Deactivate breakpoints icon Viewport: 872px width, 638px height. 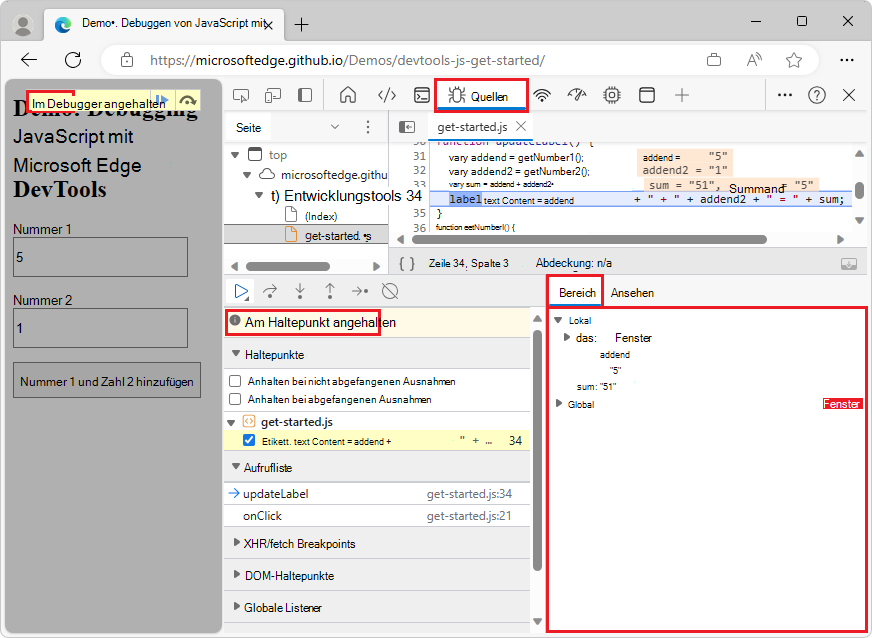pyautogui.click(x=390, y=291)
